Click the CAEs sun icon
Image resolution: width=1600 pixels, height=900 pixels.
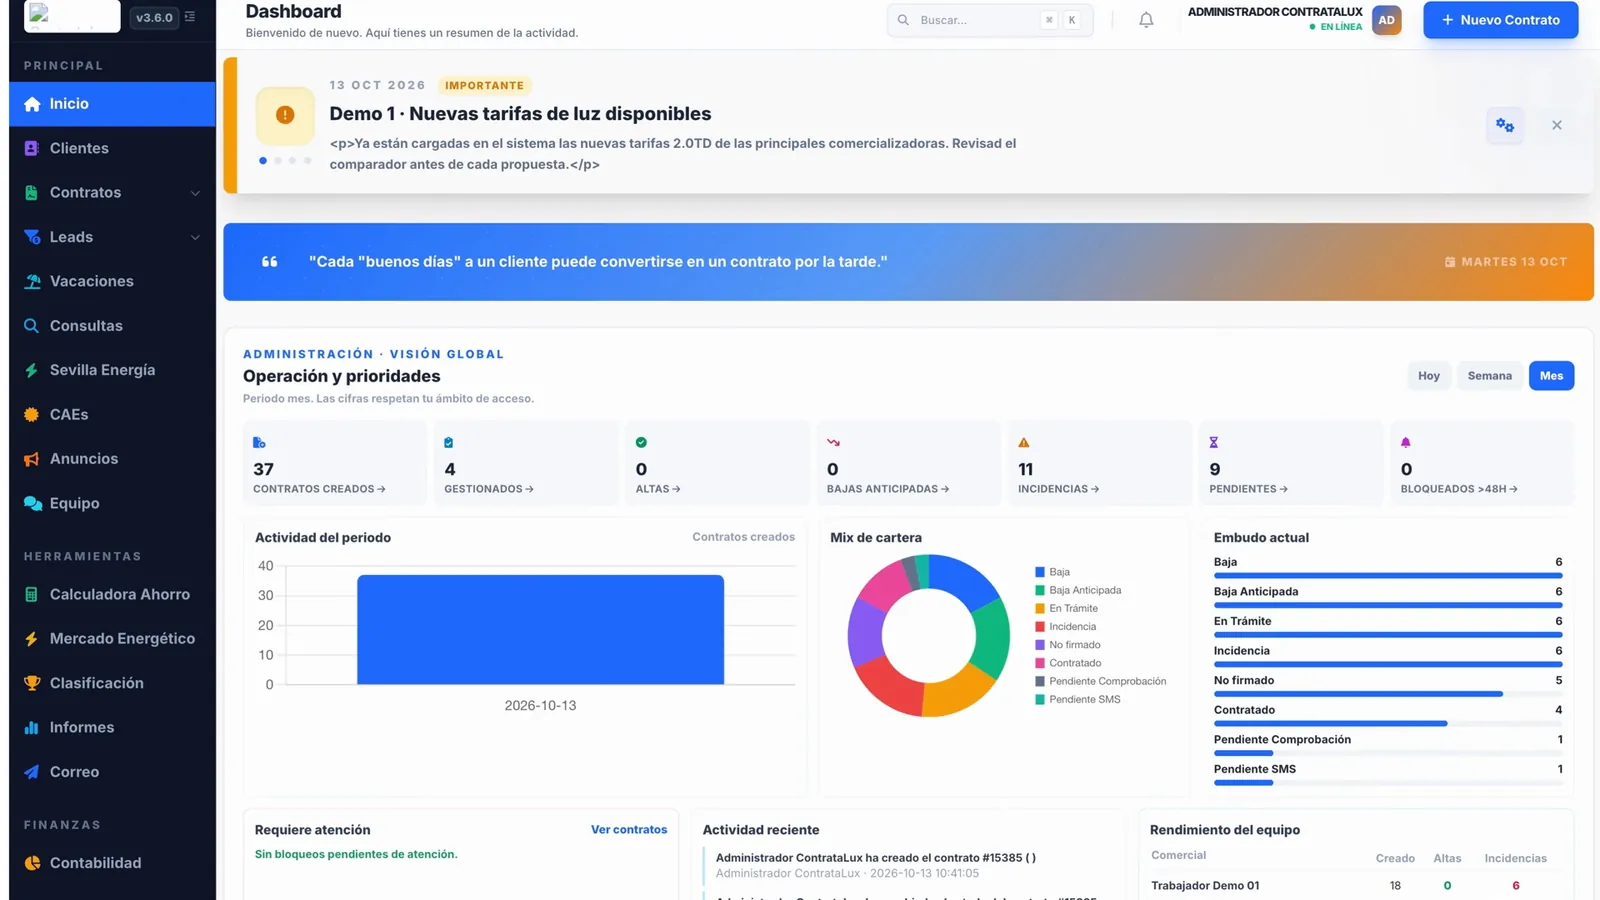[x=32, y=414]
